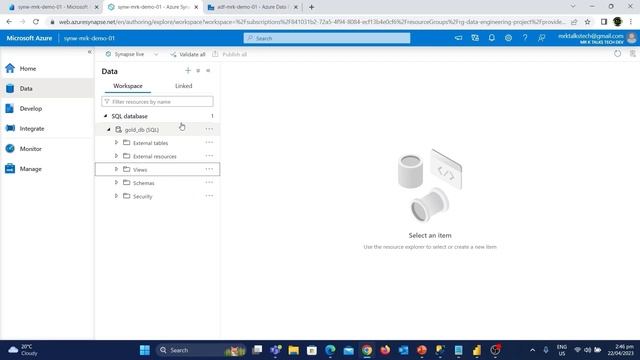
Task: Open more actions for gold_db (SQL)
Action: [209, 129]
